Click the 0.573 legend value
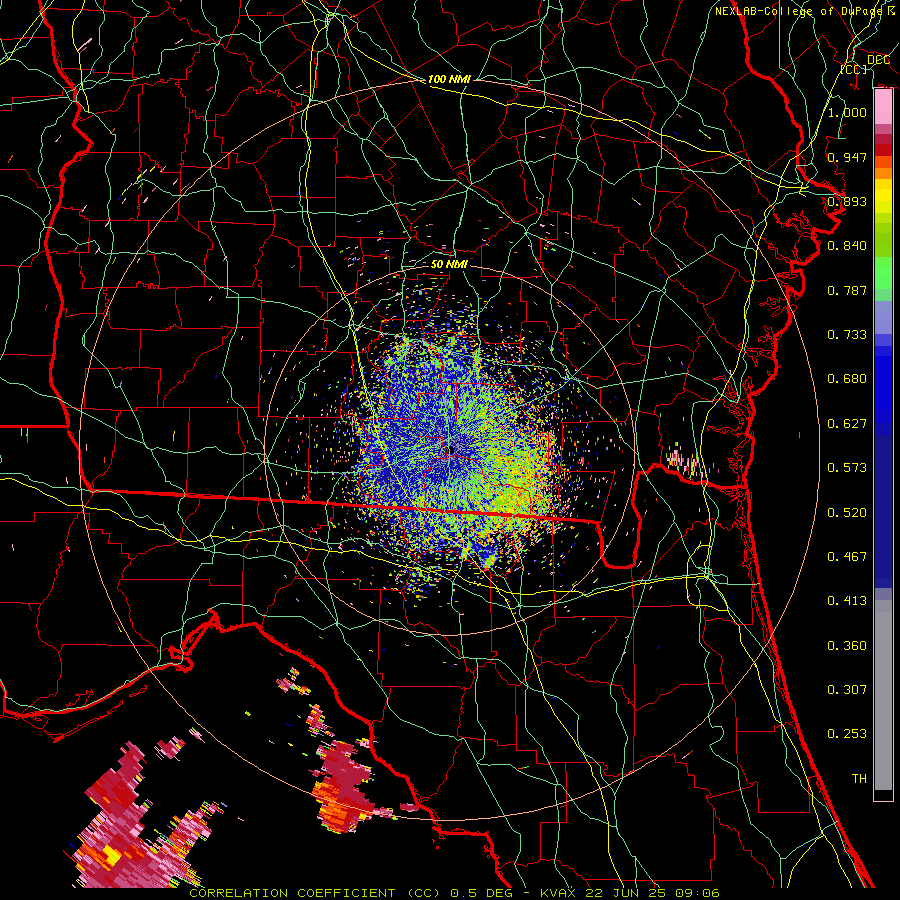Screen dimensions: 900x900 click(x=847, y=468)
